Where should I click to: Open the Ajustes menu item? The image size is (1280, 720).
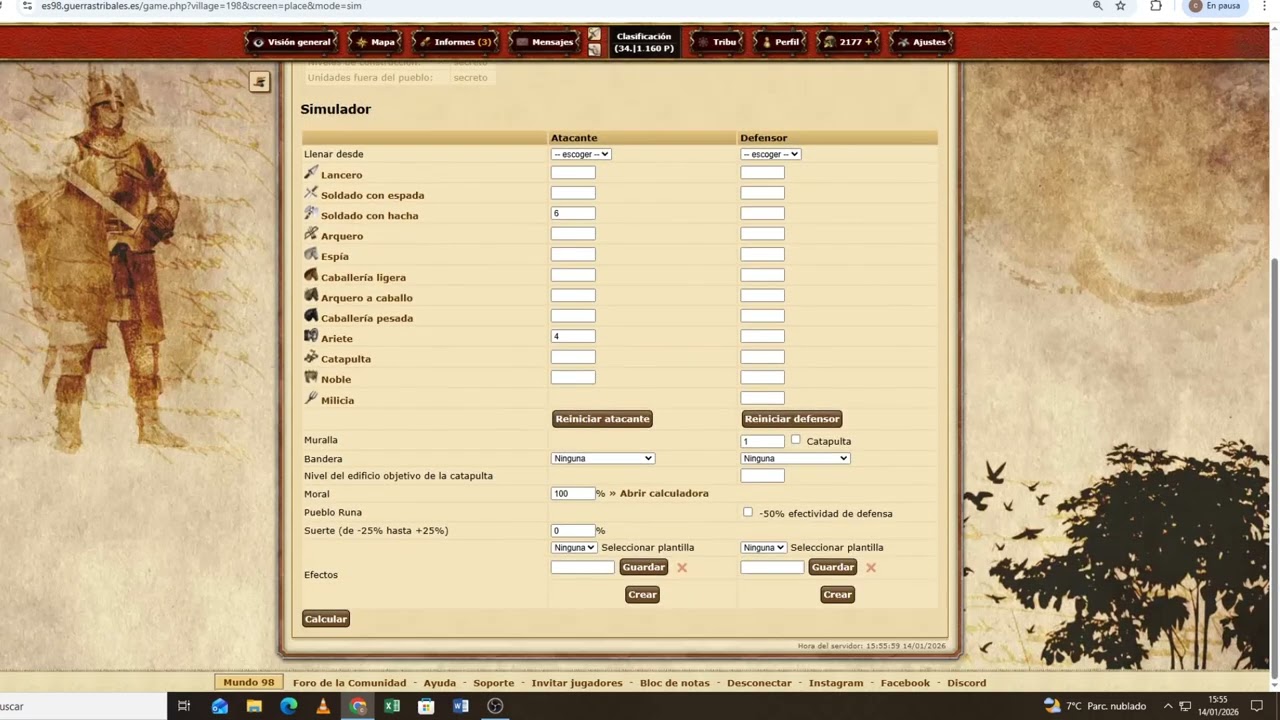pos(921,42)
